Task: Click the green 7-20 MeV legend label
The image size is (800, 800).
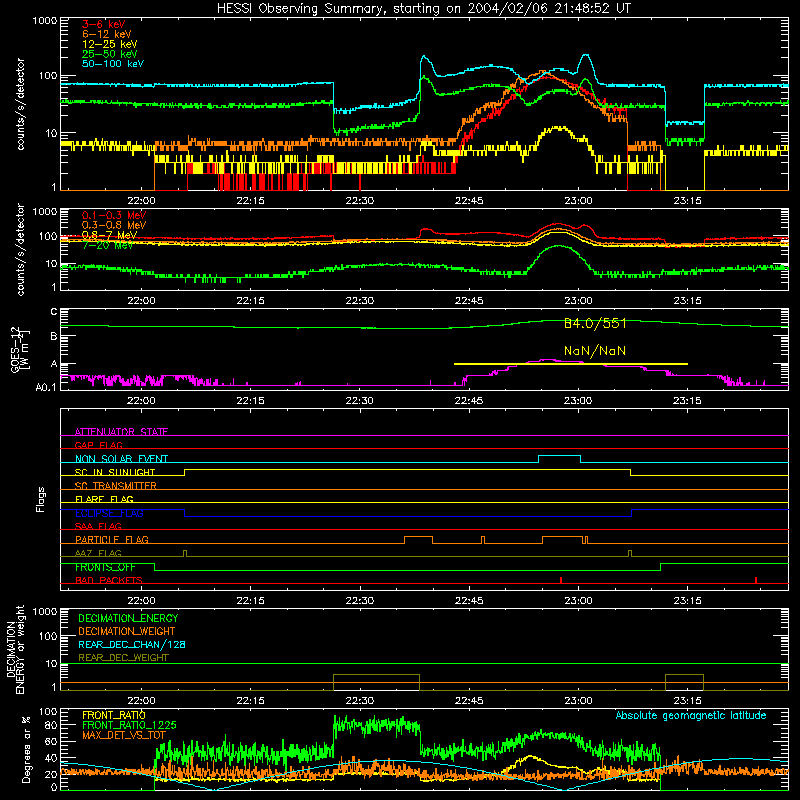Action: click(108, 245)
